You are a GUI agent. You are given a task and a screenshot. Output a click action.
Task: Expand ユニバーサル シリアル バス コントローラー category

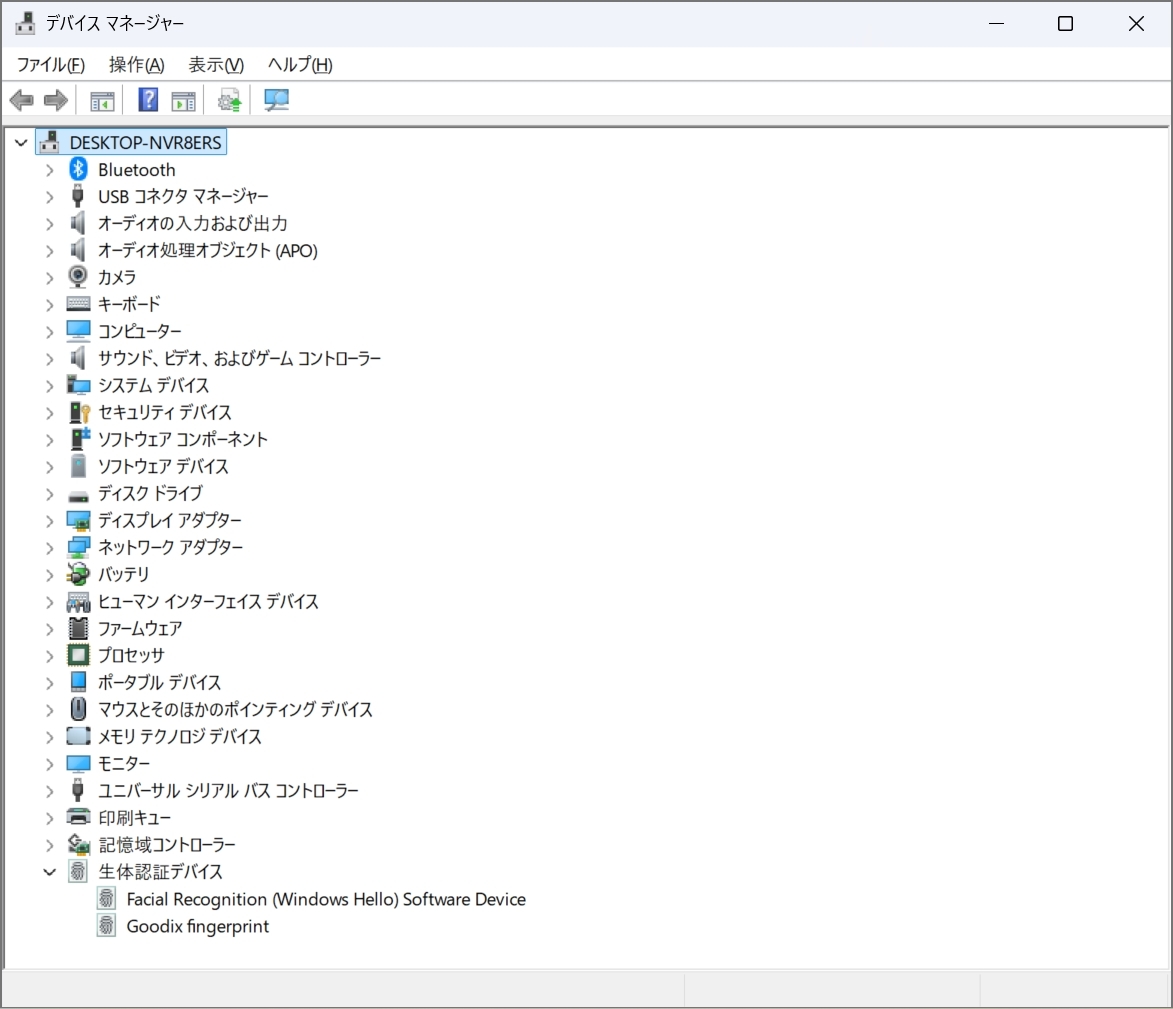pyautogui.click(x=49, y=791)
